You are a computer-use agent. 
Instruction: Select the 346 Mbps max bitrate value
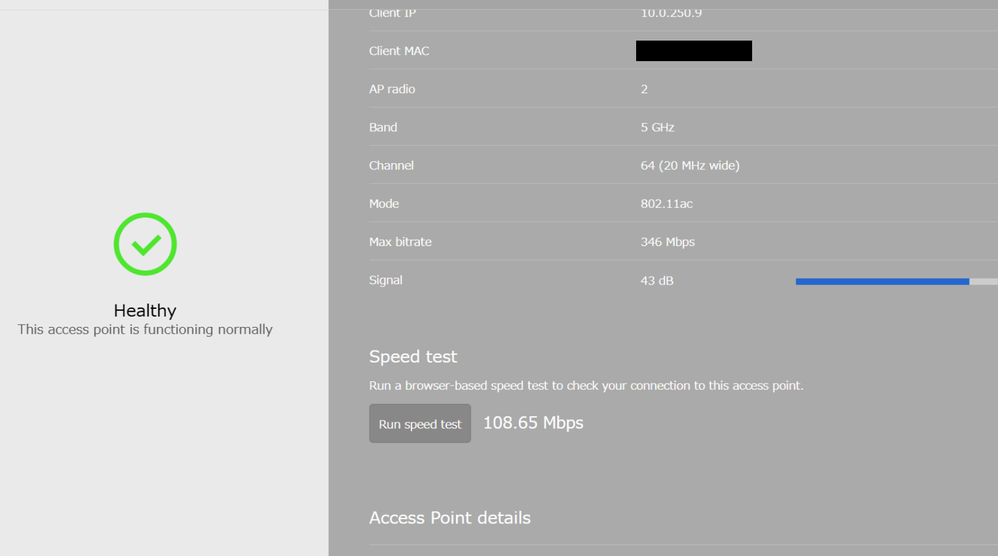pos(667,242)
